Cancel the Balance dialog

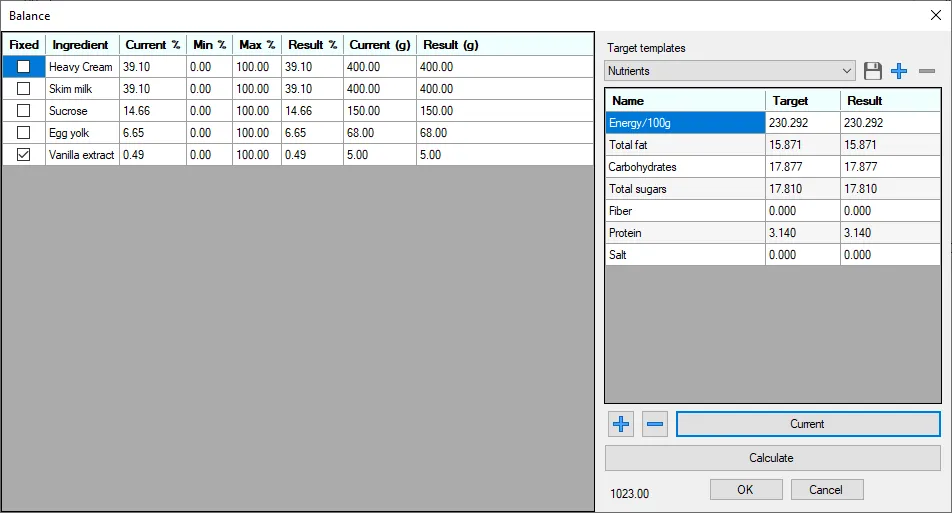(827, 489)
